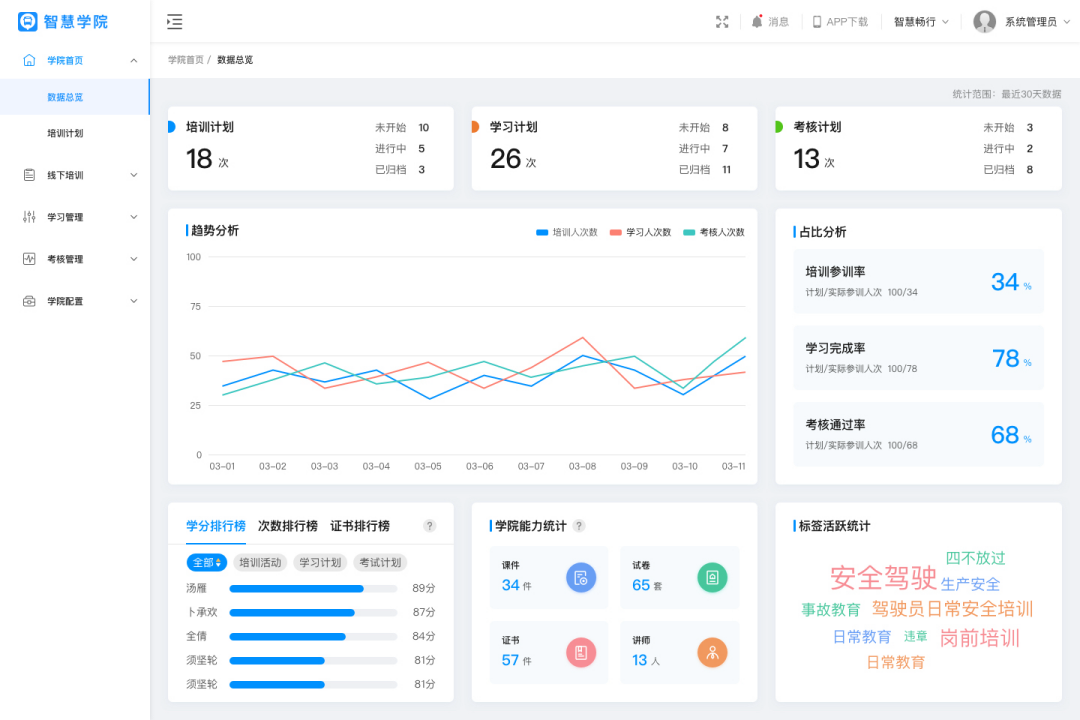
Task: Click the red 证书 certificate icon
Action: [x=581, y=653]
